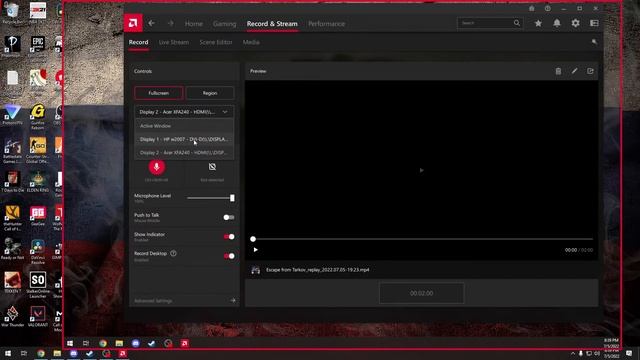The image size is (640, 360).
Task: Toggle the sidebar panel icon beside gear
Action: point(594,23)
